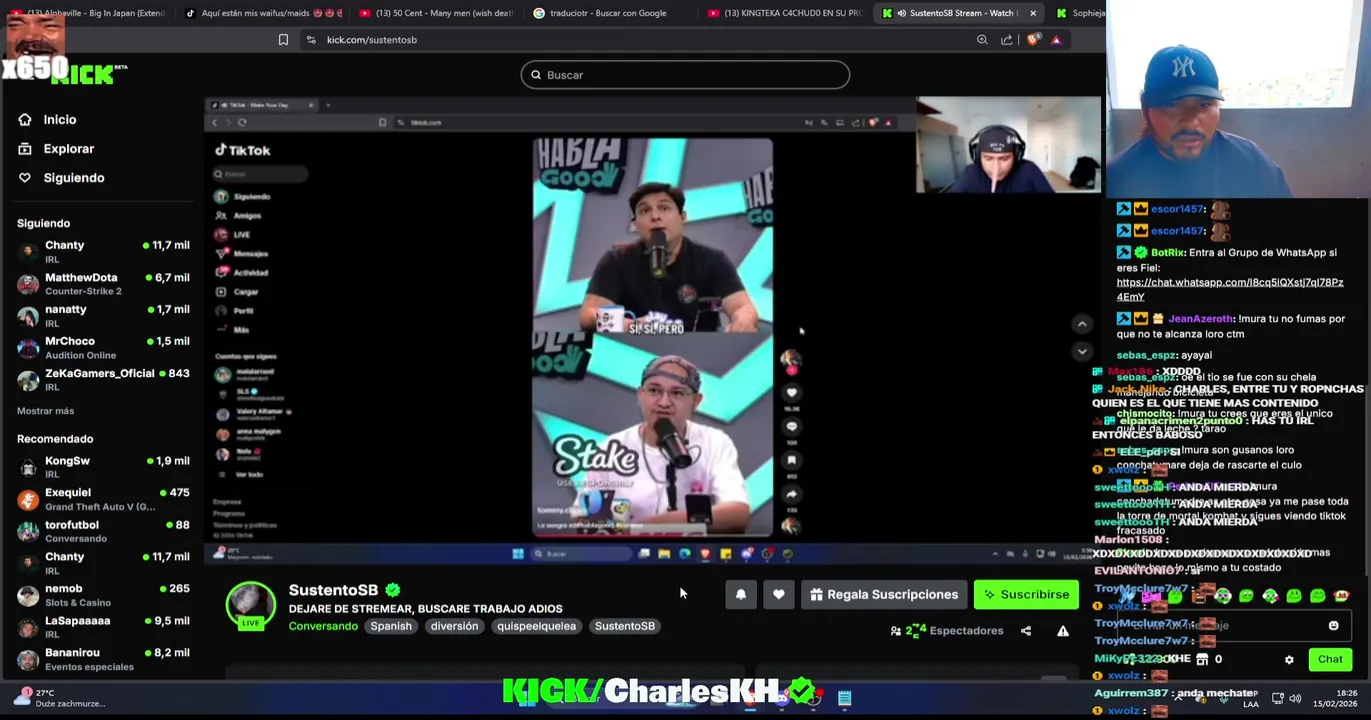
Task: Click Regala Suscripciones button
Action: pyautogui.click(x=884, y=595)
